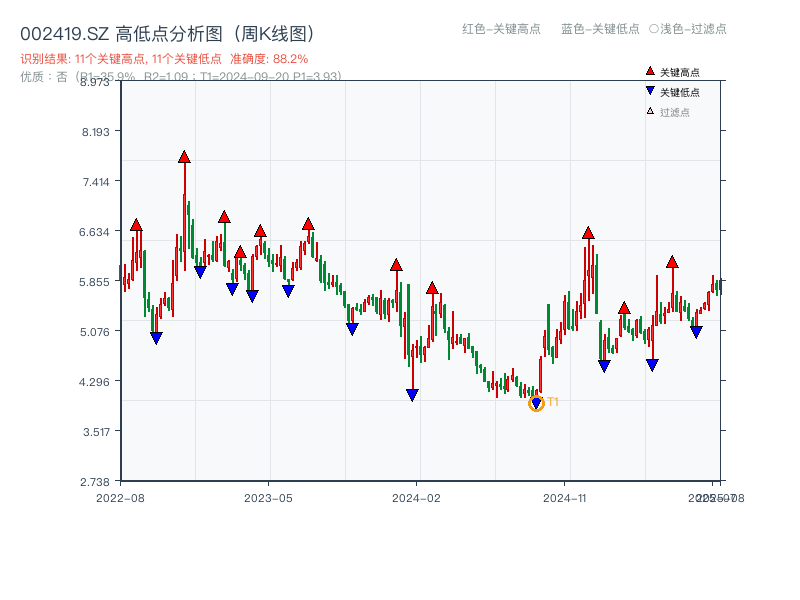Click the 周K线图 label in the title
This screenshot has height=600, width=800.
pos(270,31)
